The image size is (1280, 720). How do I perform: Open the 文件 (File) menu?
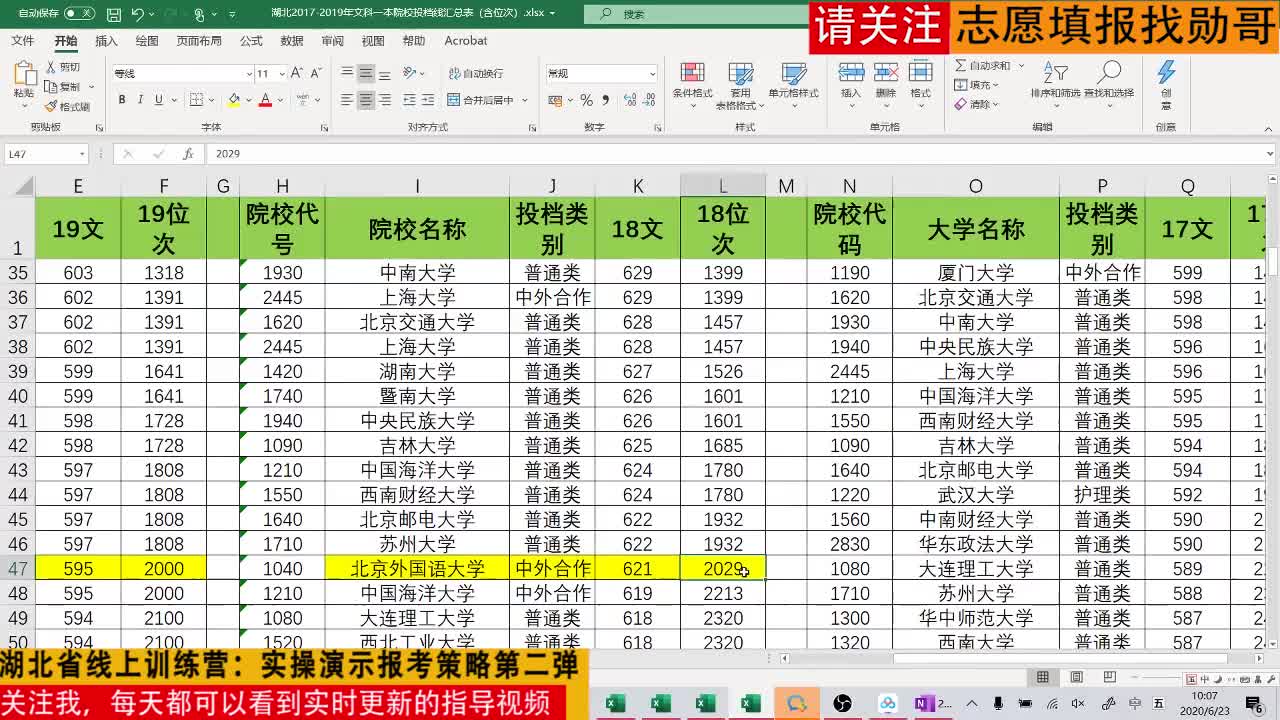22,41
